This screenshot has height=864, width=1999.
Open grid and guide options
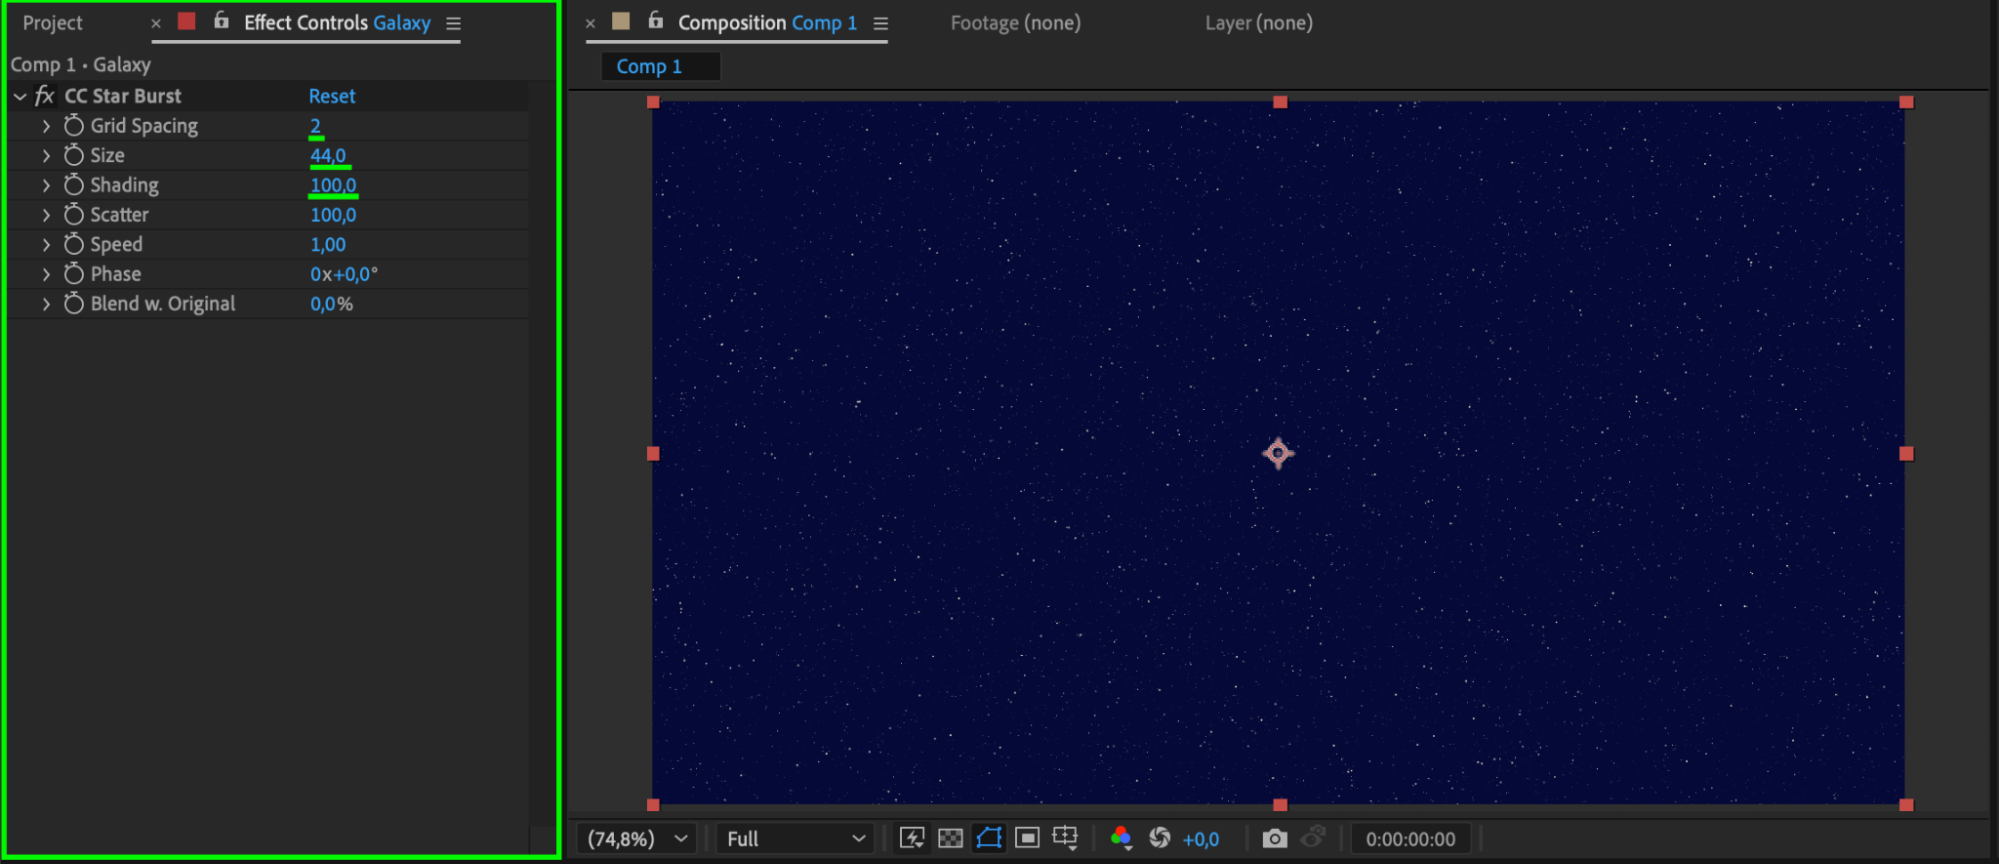pyautogui.click(x=1065, y=838)
